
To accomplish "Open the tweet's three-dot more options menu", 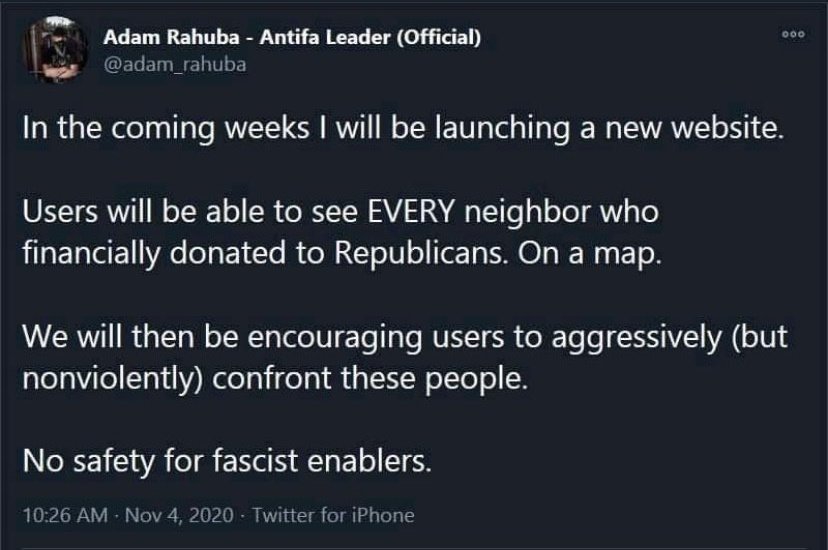I will (793, 34).
